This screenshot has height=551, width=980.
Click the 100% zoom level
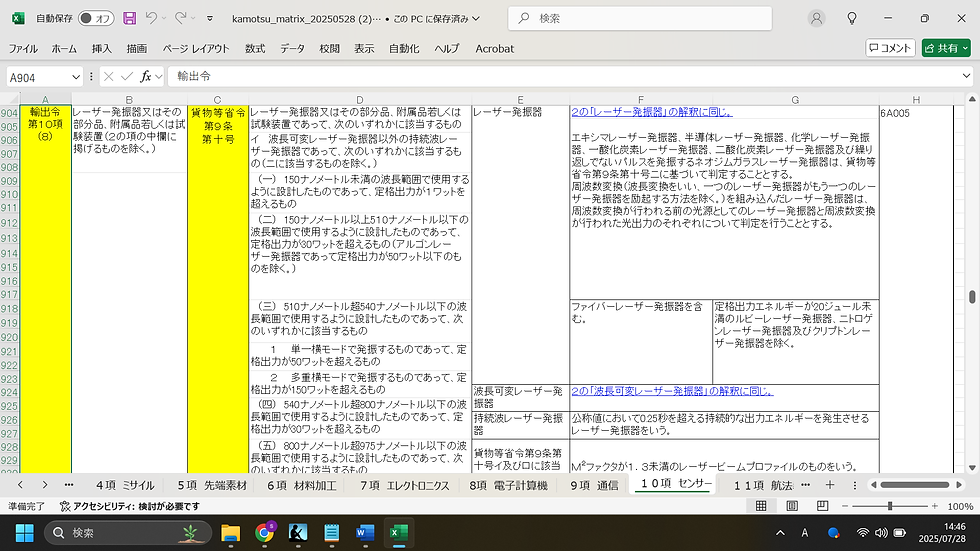tap(960, 507)
